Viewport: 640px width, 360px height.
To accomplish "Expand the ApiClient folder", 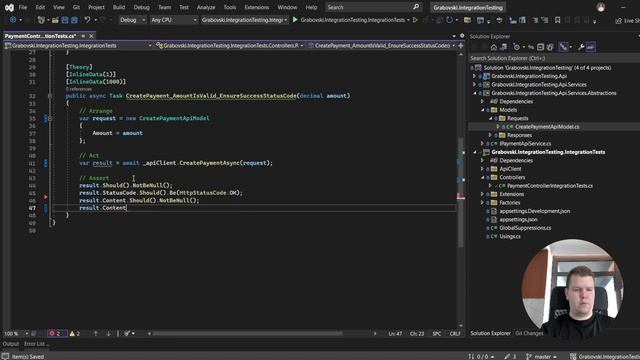I will pyautogui.click(x=482, y=169).
